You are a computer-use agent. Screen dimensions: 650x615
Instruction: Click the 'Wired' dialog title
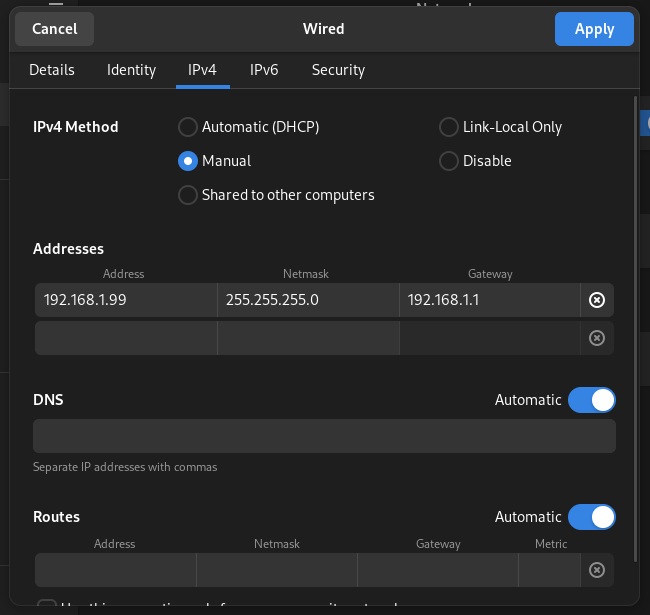point(323,29)
